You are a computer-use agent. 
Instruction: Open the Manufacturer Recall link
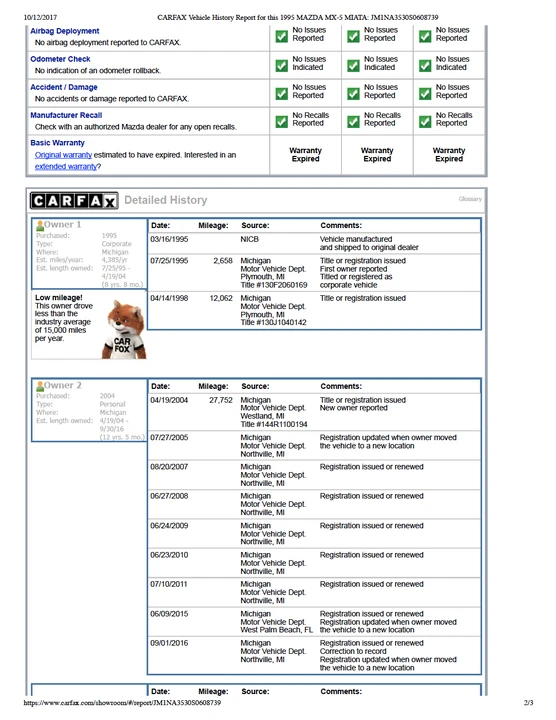(x=66, y=115)
